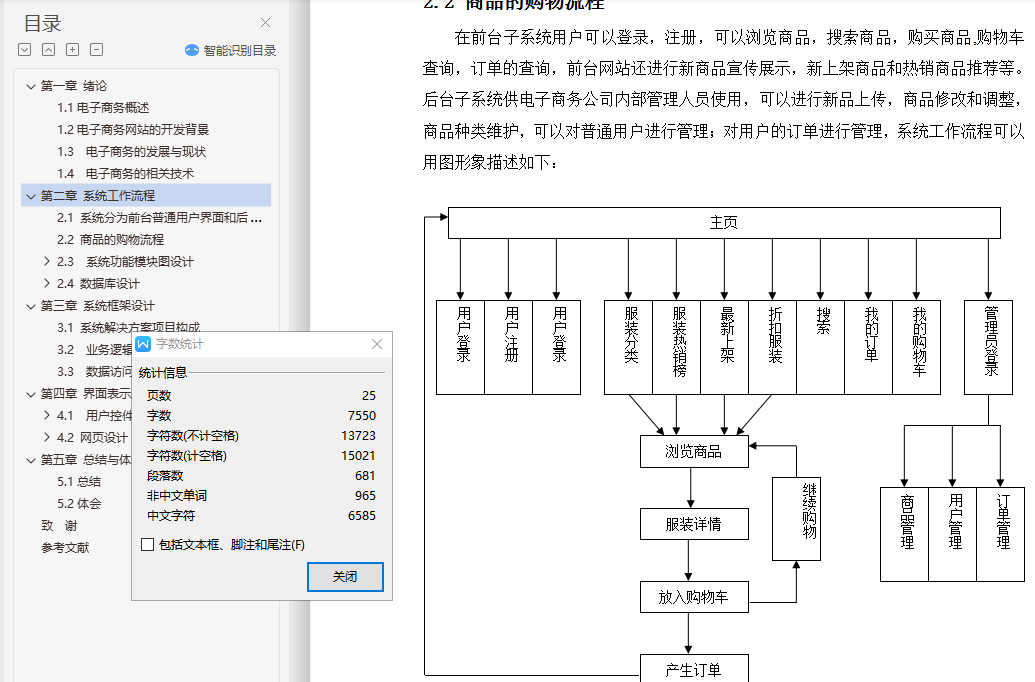Click the 非中文单词 value 965
The image size is (1035, 682).
[x=365, y=495]
